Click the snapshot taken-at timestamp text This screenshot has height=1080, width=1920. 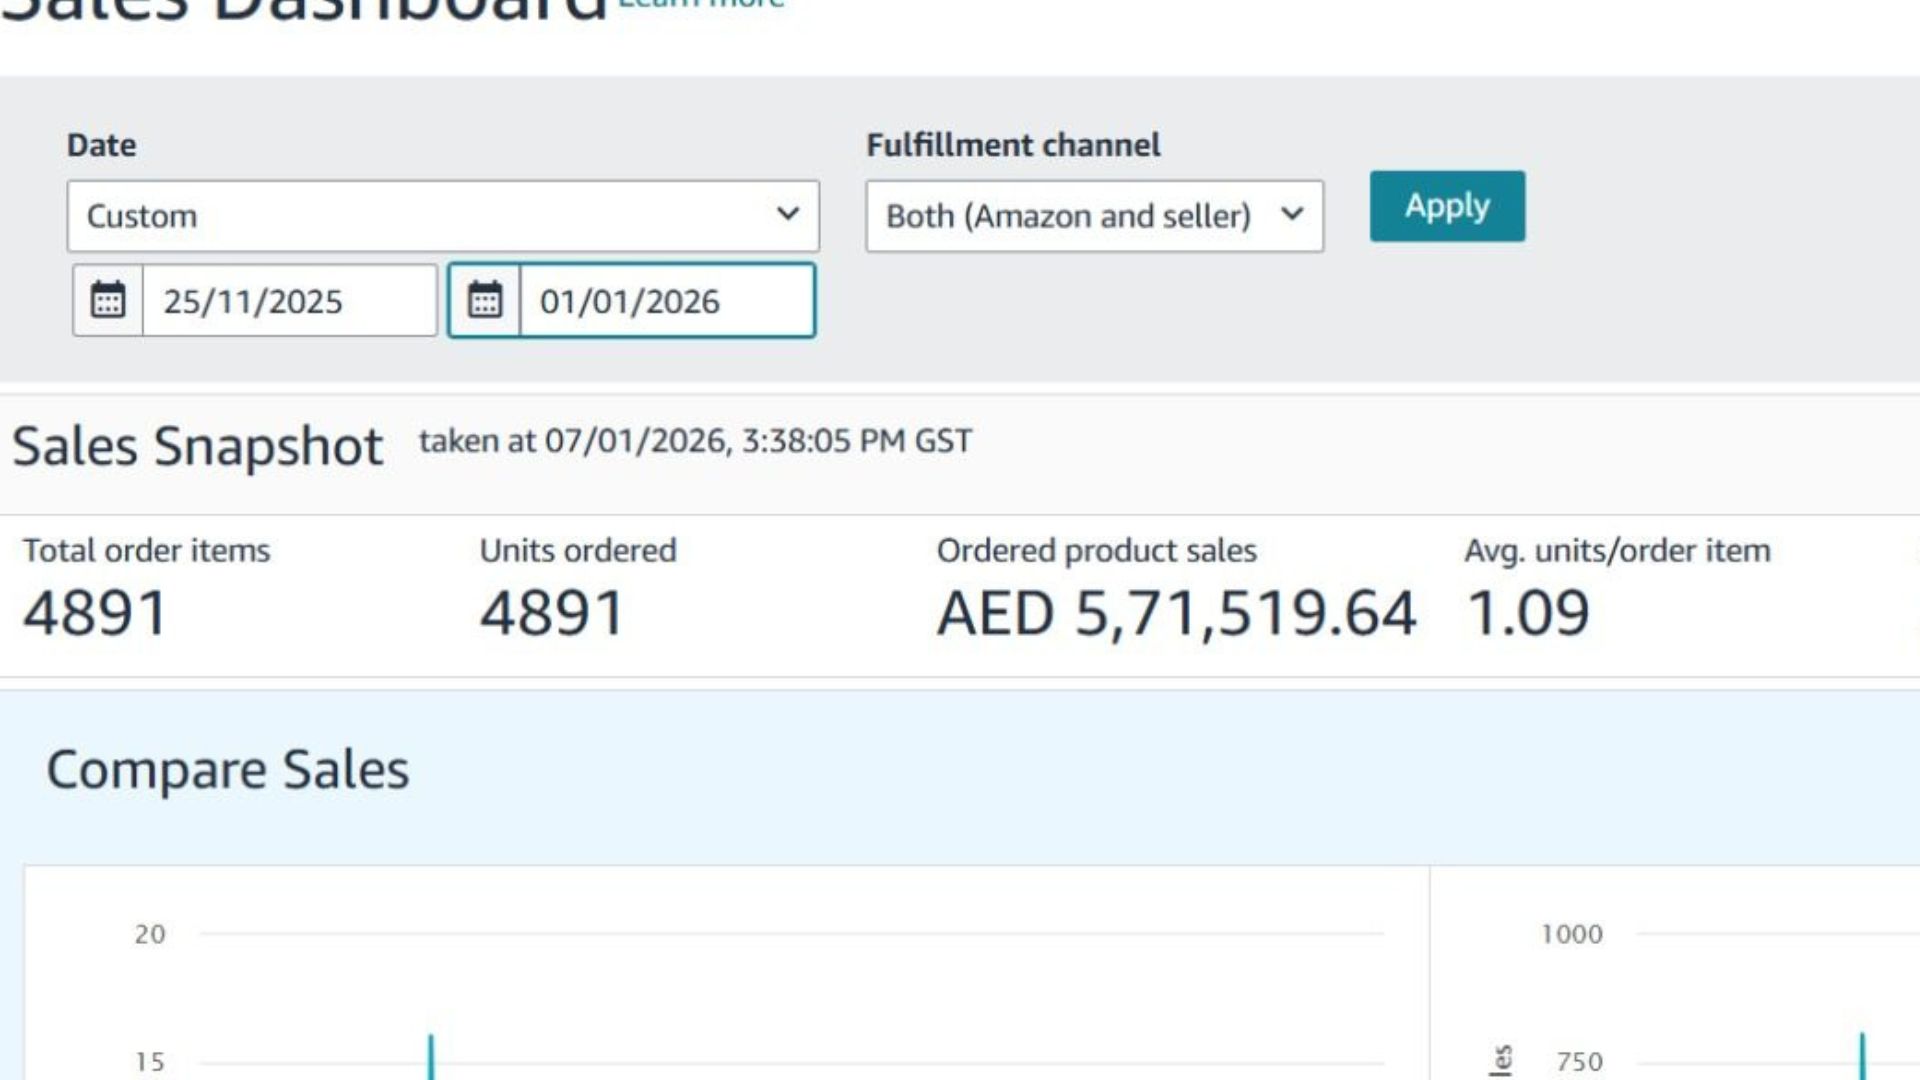[695, 441]
